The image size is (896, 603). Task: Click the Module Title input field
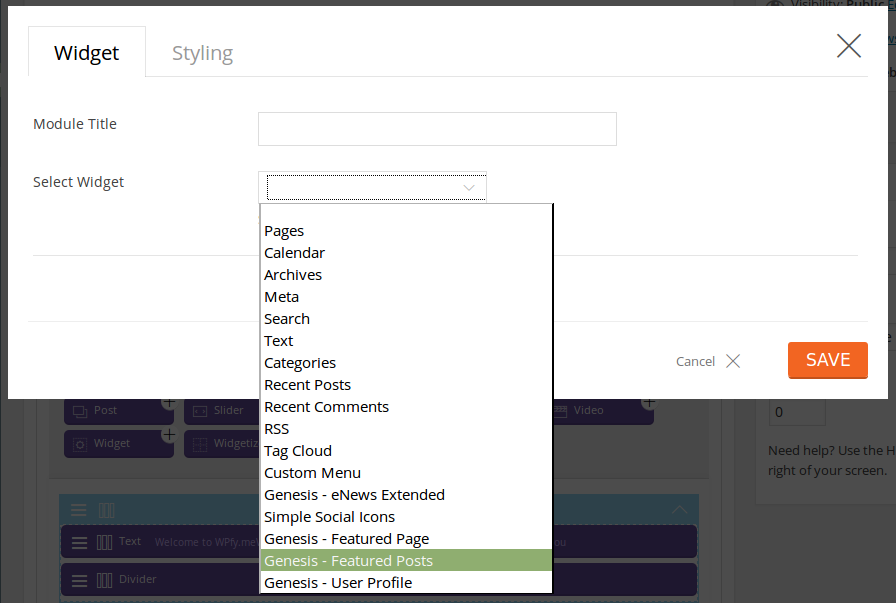pyautogui.click(x=437, y=129)
